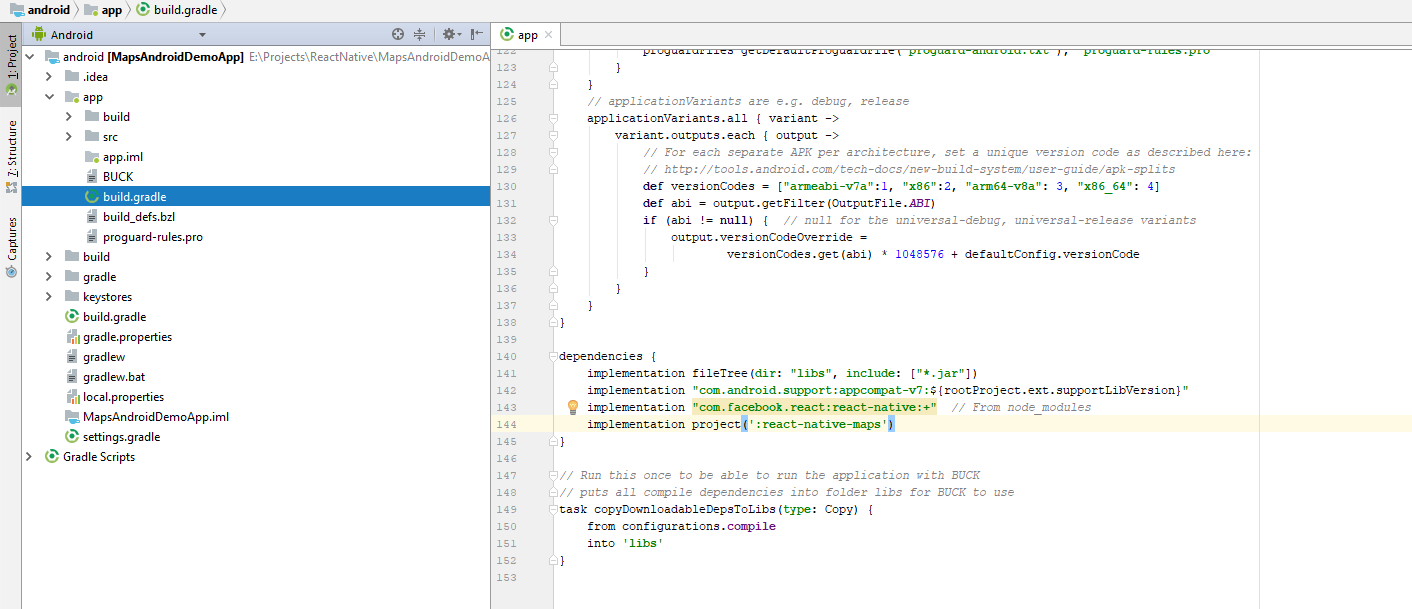This screenshot has width=1412, height=609.
Task: Expand the Gradle Scripts node arrow
Action: pyautogui.click(x=29, y=457)
